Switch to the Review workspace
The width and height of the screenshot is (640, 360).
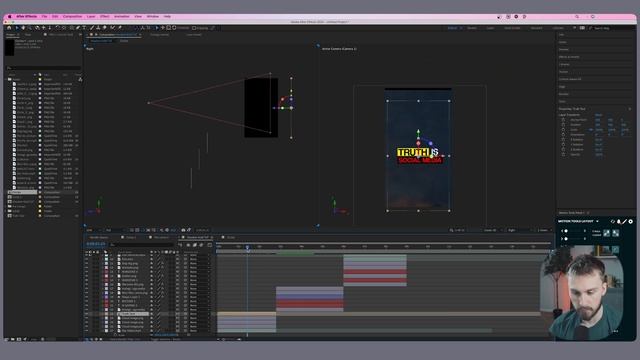pyautogui.click(x=472, y=28)
